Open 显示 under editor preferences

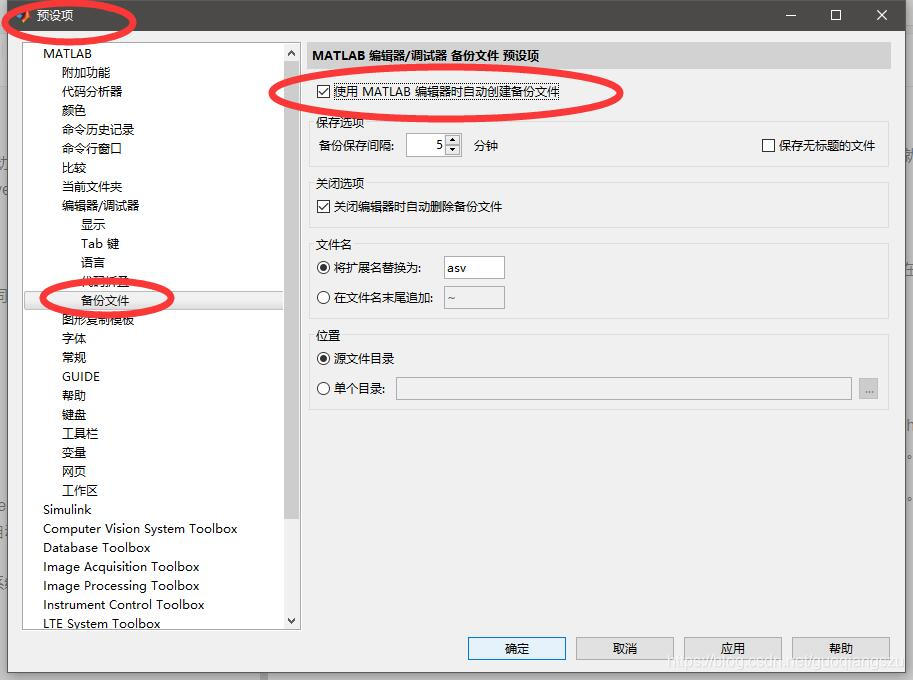93,225
